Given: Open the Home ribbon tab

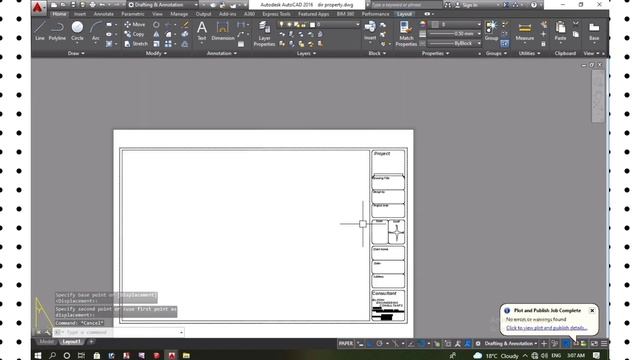Looking at the screenshot, I should tap(59, 14).
